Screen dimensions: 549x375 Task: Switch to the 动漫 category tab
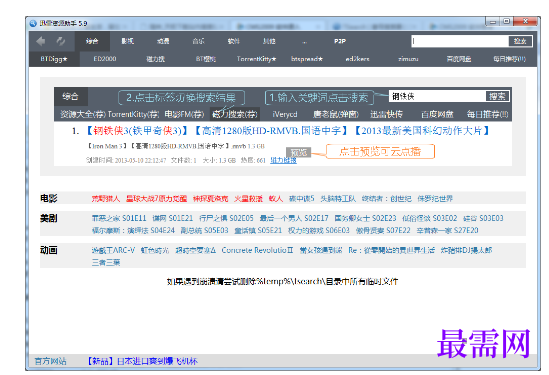(163, 41)
